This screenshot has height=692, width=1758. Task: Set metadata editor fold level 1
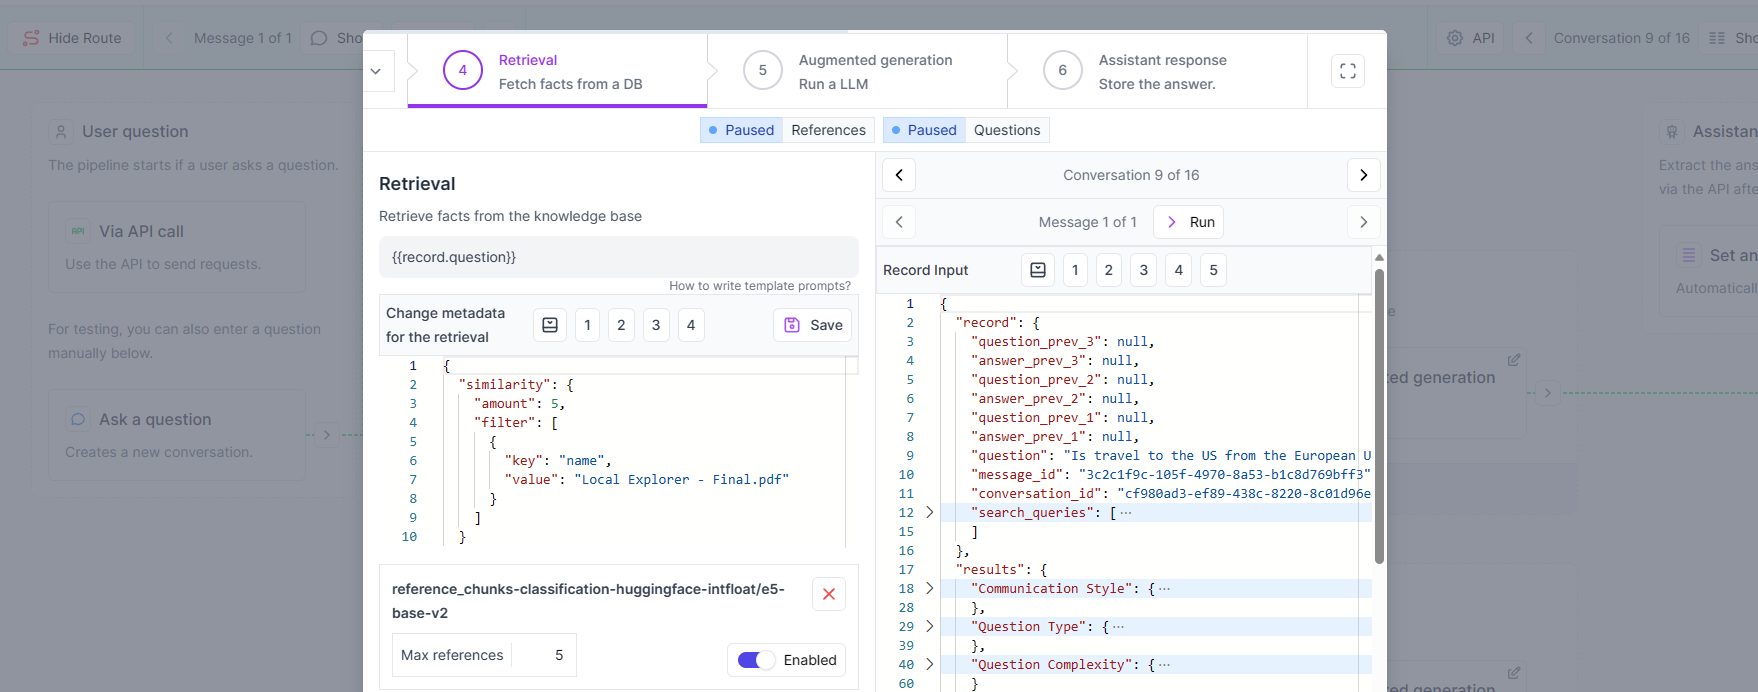[587, 325]
